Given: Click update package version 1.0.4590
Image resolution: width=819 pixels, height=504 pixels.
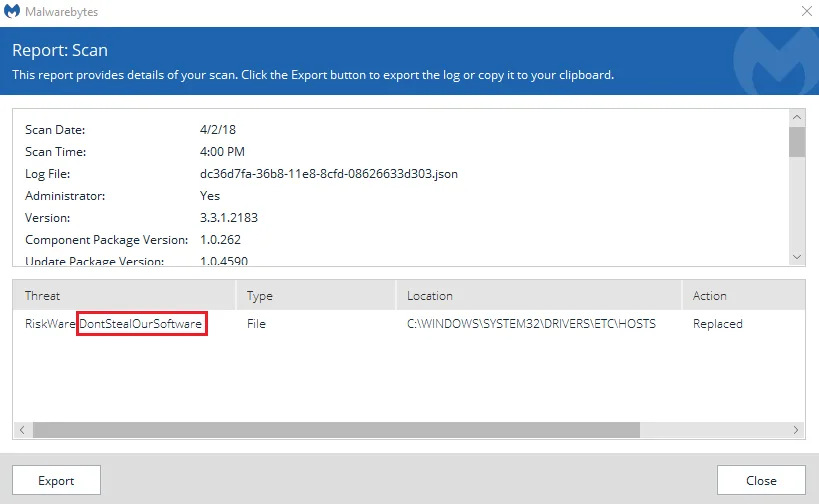Looking at the screenshot, I should (224, 261).
